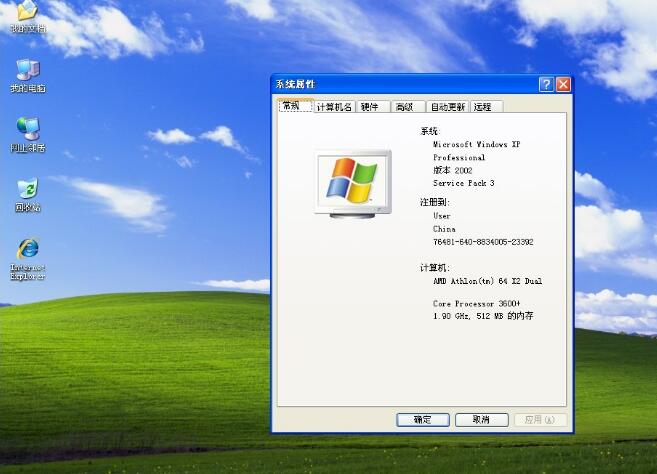
Task: Click the 系统属性 dialog title bar
Action: 400,85
